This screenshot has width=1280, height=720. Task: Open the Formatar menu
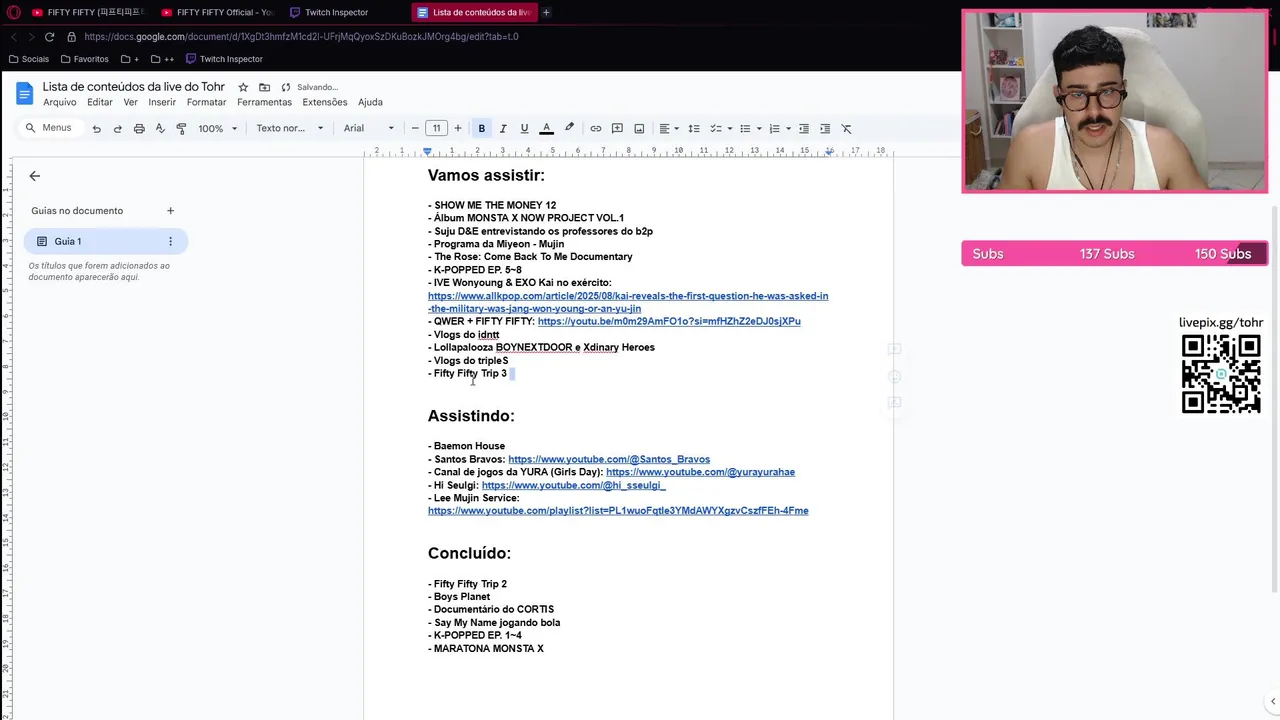206,102
